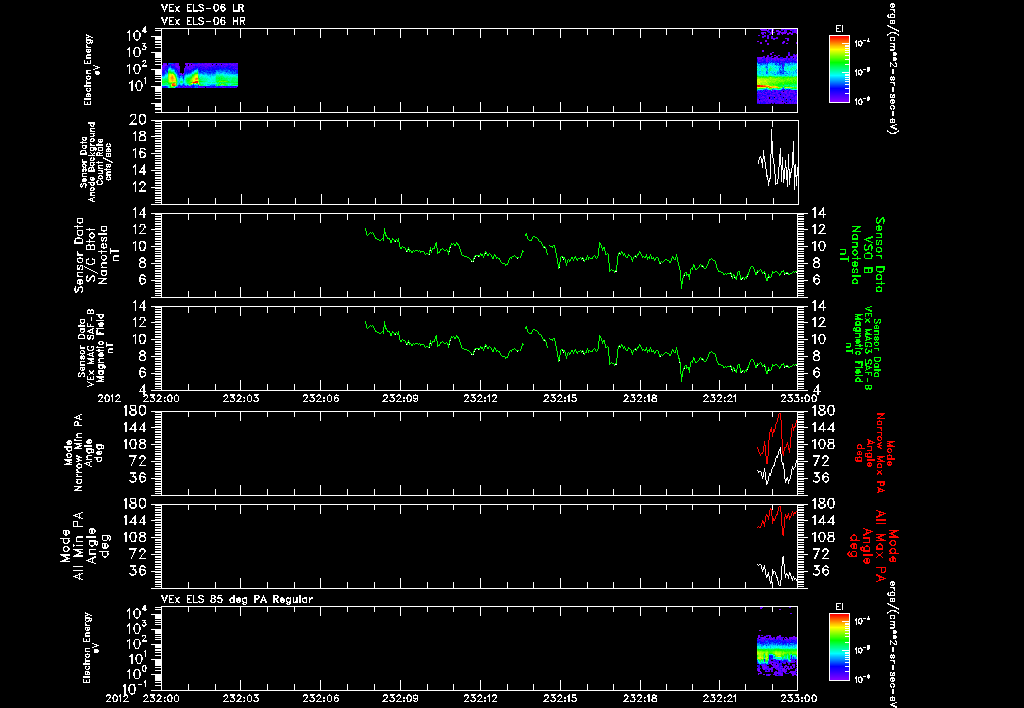Click the green MAG SAF-B trace in fourth panel
This screenshot has height=708, width=1024.
581,351
